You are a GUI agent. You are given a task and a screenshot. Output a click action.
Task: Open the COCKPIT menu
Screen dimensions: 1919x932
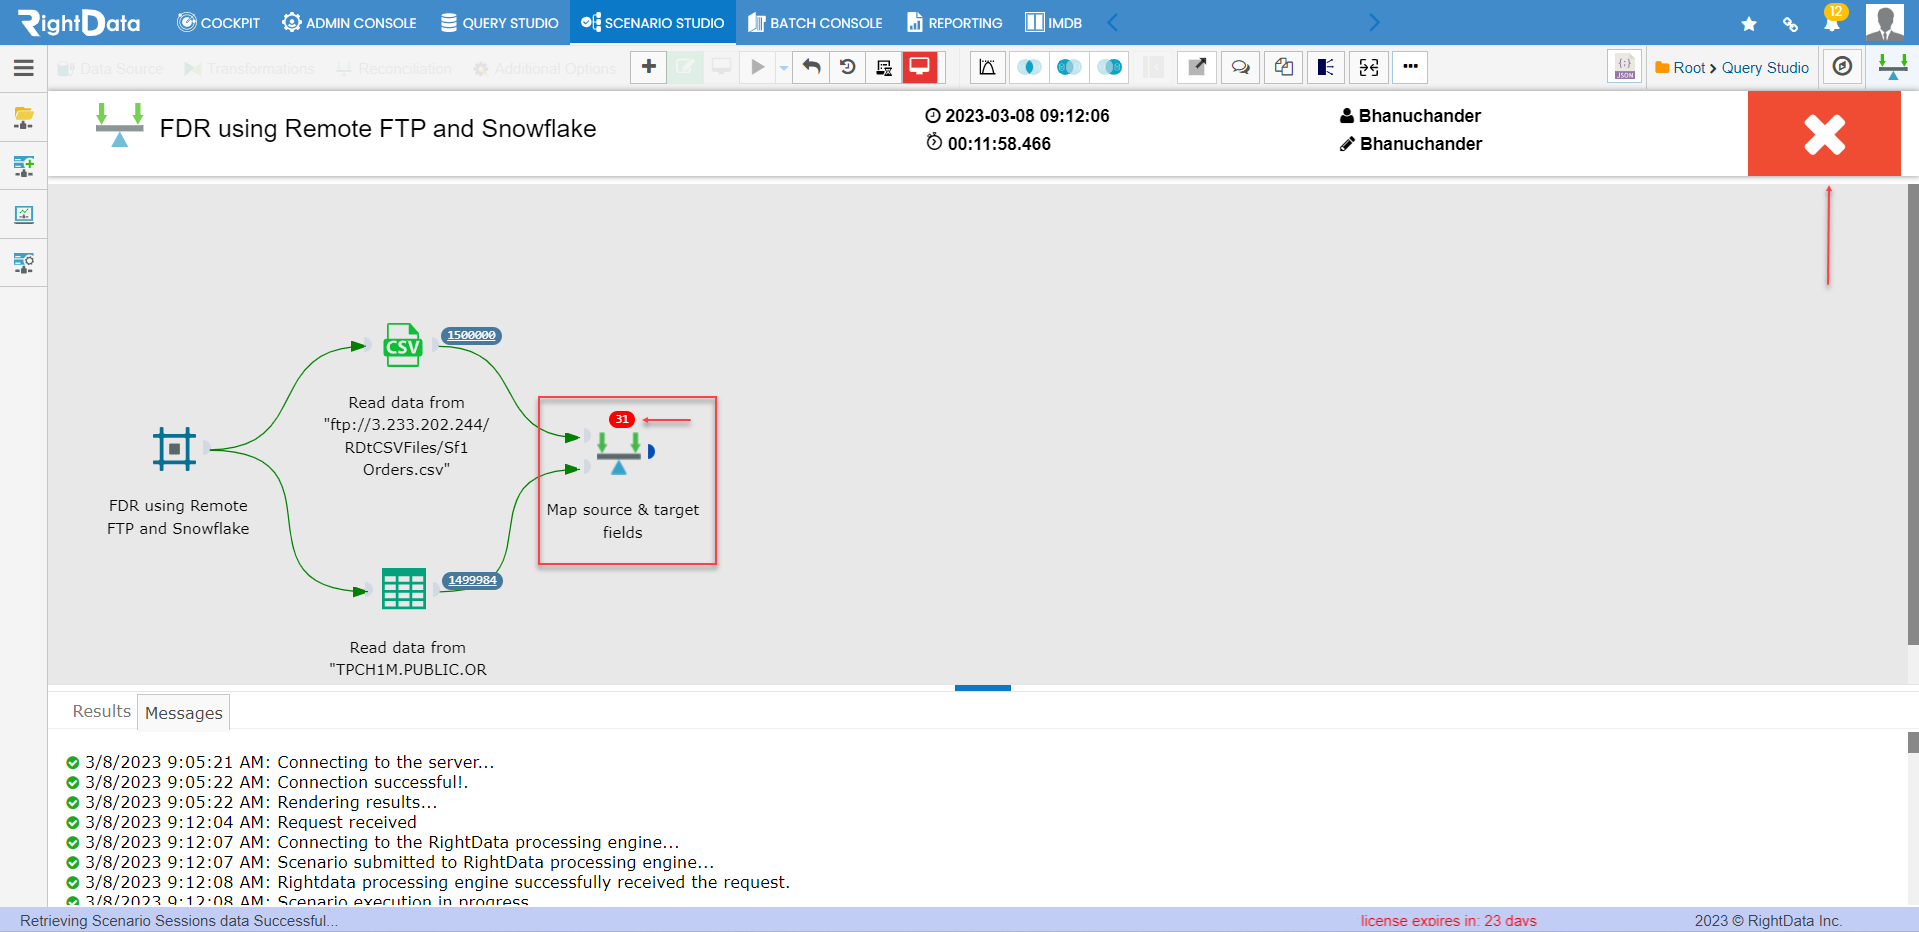coord(218,22)
